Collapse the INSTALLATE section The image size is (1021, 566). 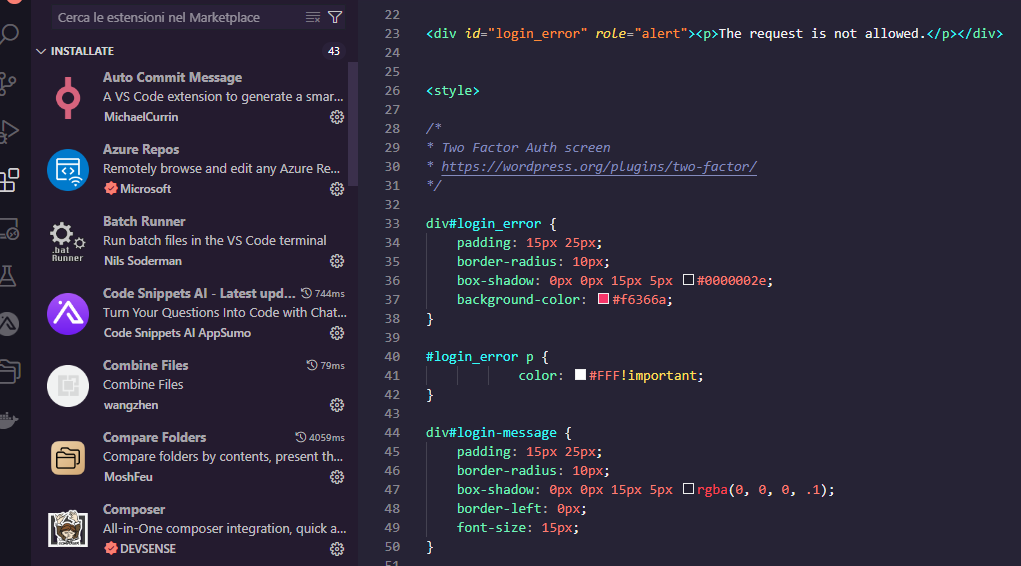(41, 51)
